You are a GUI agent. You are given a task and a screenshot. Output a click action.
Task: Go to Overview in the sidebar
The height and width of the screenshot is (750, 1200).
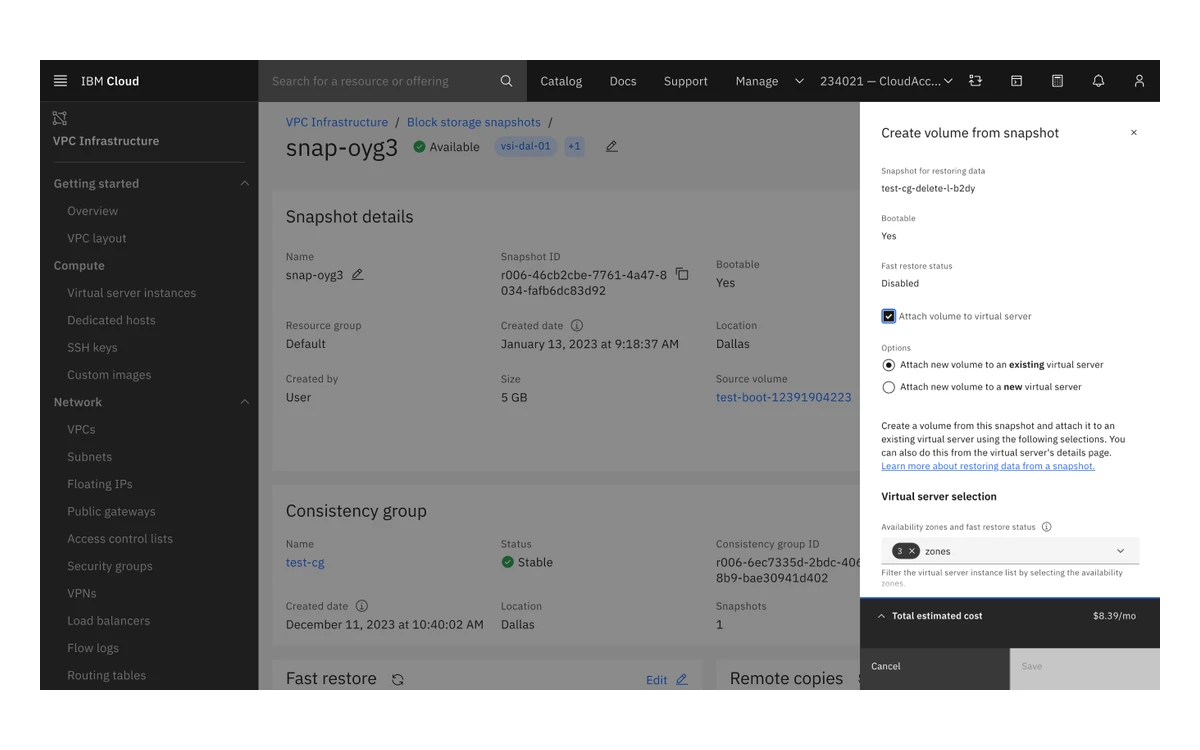click(92, 211)
